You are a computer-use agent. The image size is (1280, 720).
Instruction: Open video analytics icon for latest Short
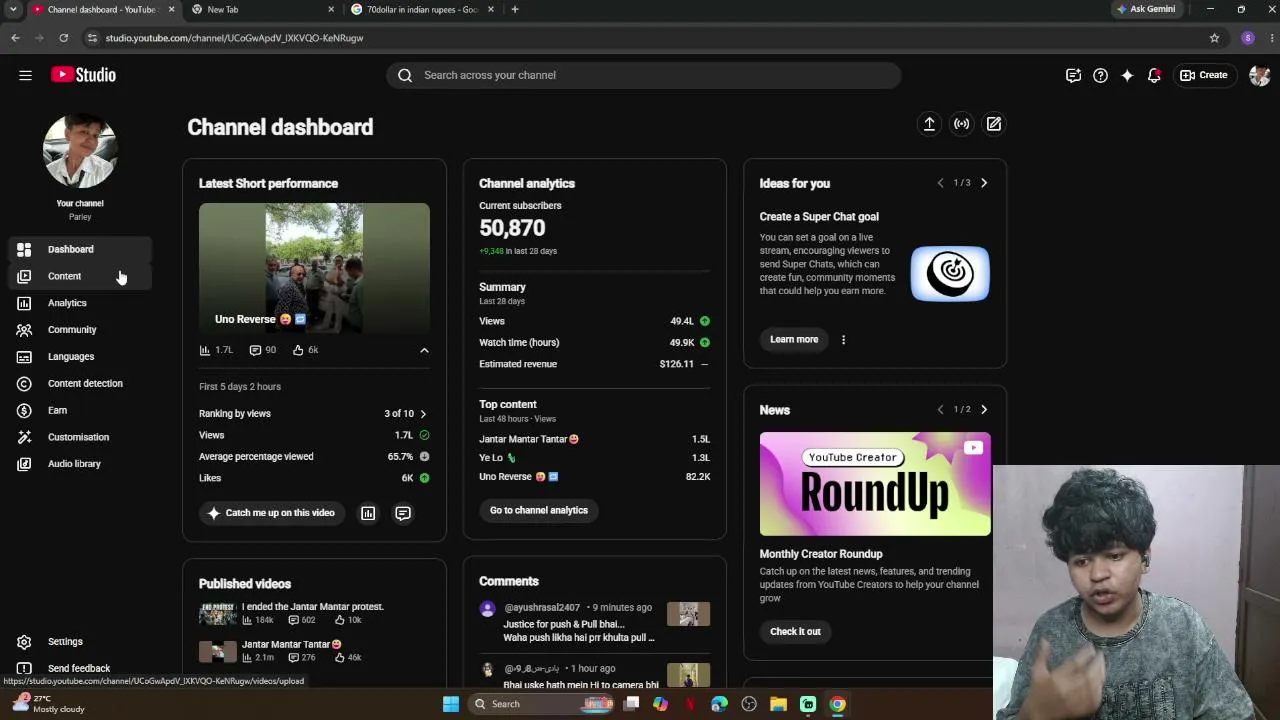click(368, 513)
